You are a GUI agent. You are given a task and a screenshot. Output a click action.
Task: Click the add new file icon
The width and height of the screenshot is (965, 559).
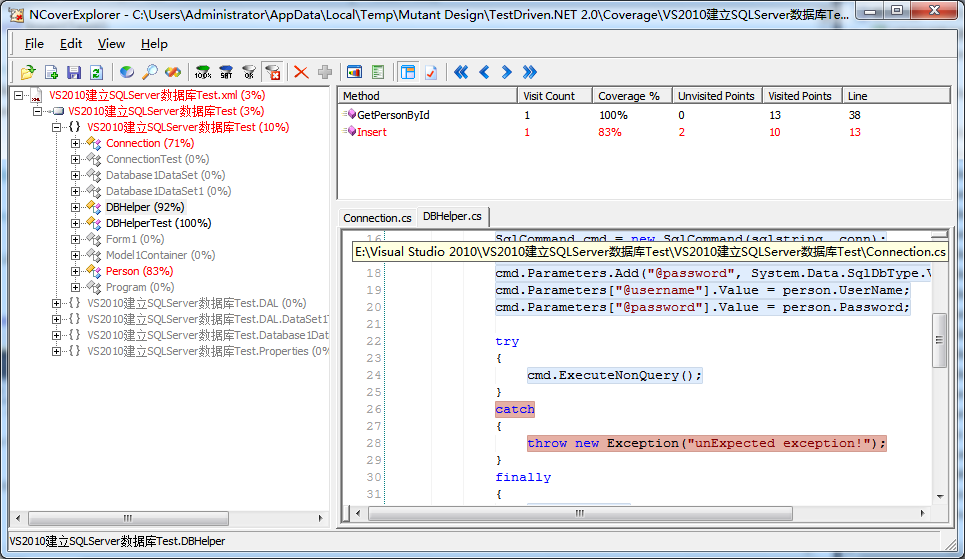pyautogui.click(x=51, y=73)
